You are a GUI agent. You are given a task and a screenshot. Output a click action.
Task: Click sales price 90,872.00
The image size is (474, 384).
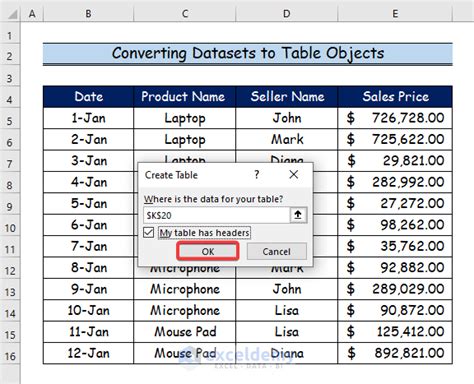pyautogui.click(x=395, y=310)
